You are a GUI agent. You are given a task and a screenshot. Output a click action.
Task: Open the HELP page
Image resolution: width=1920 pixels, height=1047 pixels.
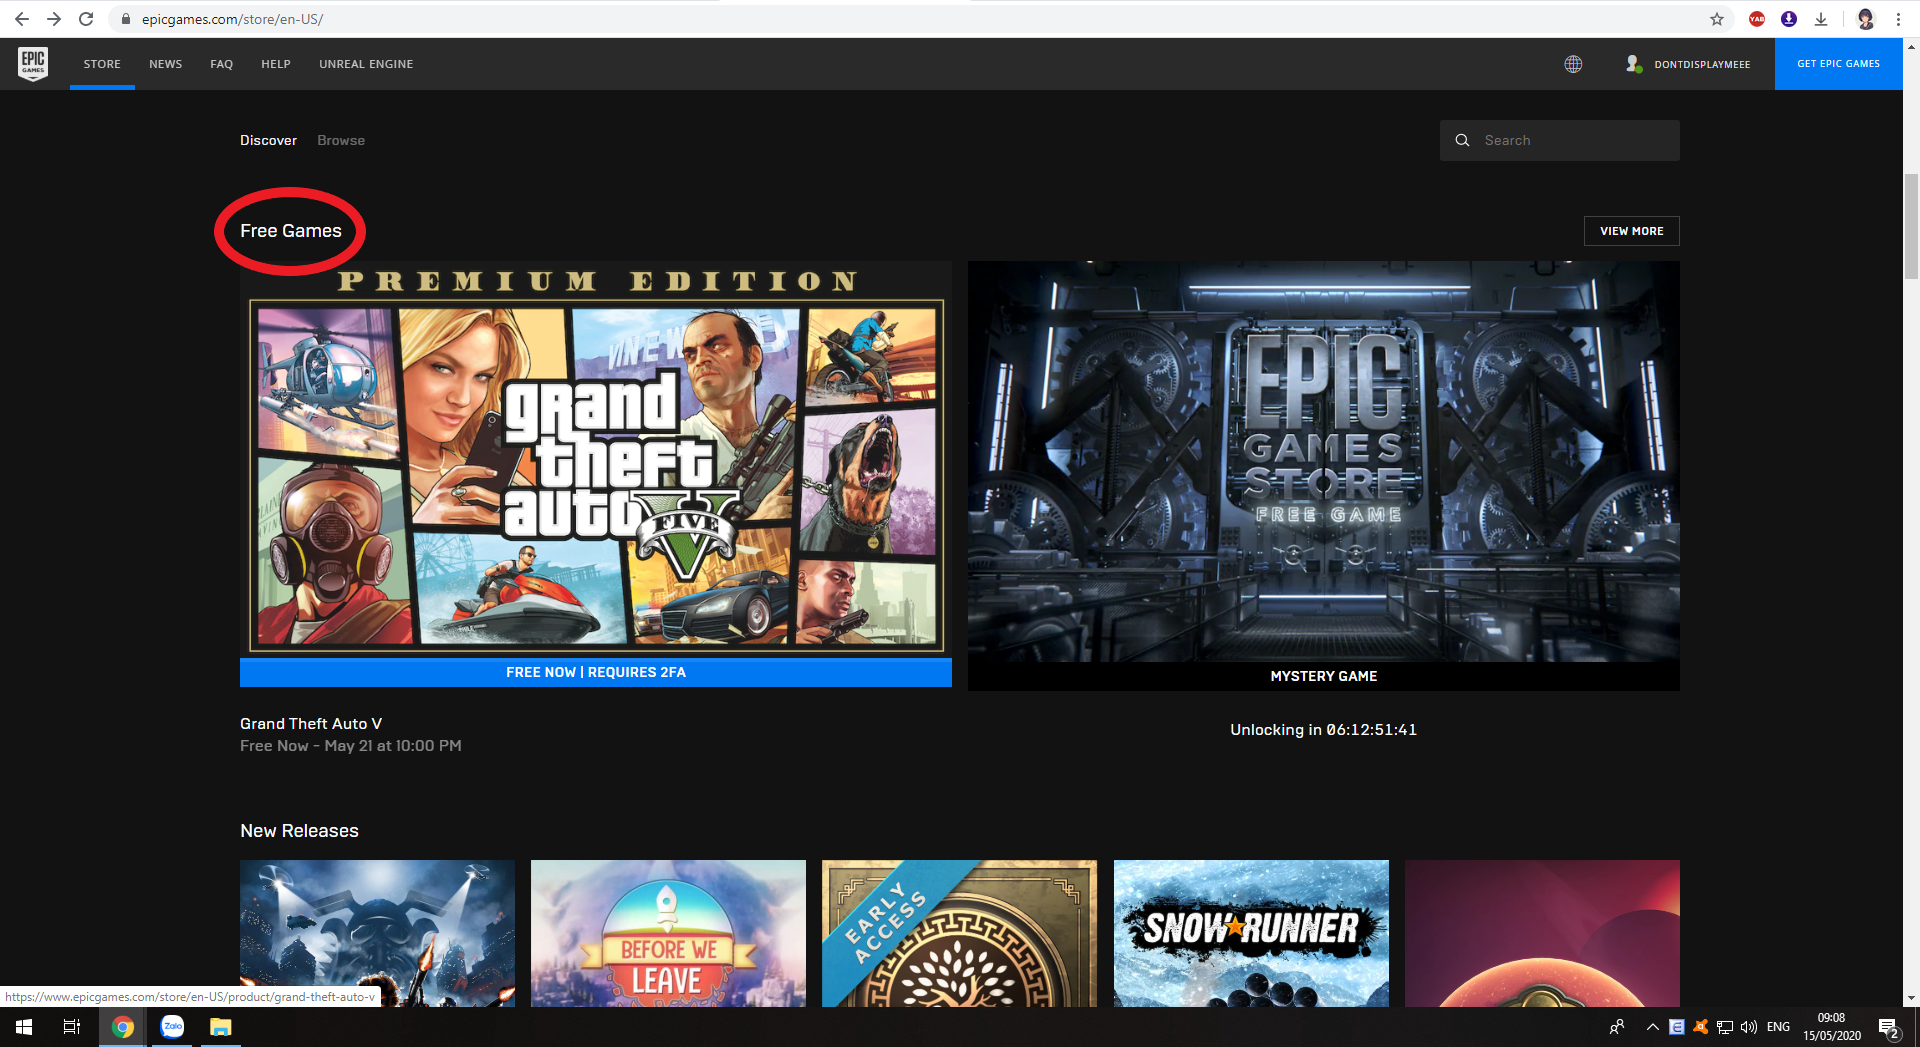coord(276,64)
